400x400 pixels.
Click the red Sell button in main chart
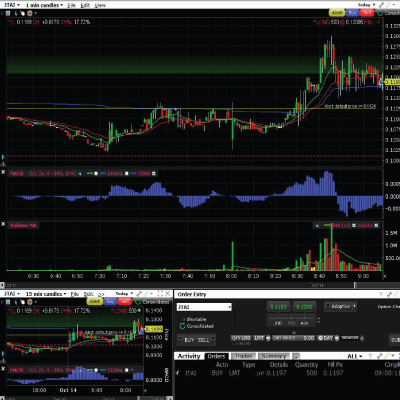[367, 13]
